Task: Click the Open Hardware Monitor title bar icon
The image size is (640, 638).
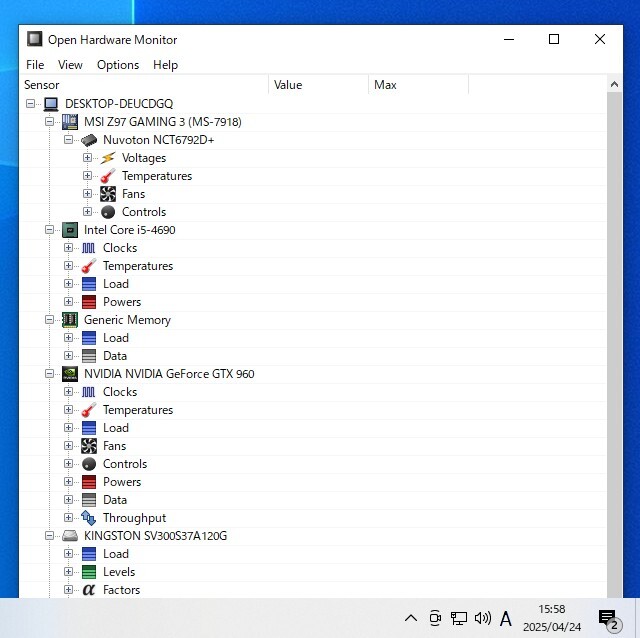Action: click(x=35, y=39)
